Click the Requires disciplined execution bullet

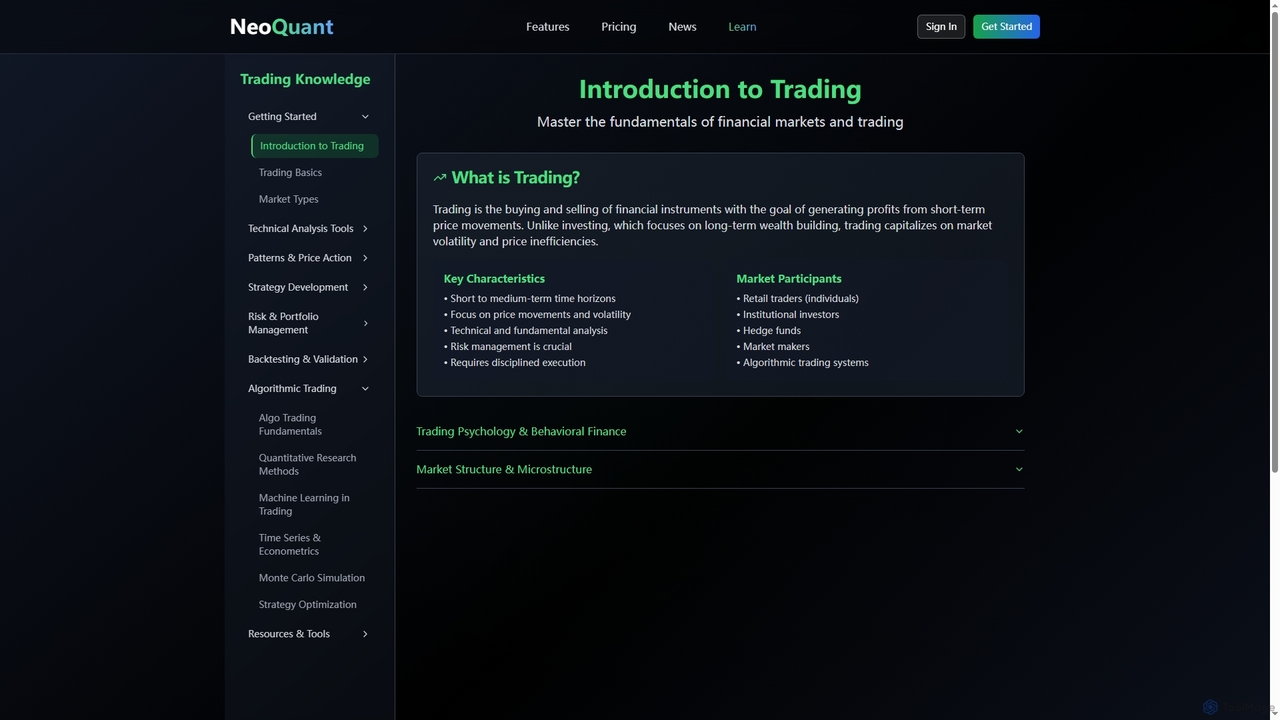(515, 363)
